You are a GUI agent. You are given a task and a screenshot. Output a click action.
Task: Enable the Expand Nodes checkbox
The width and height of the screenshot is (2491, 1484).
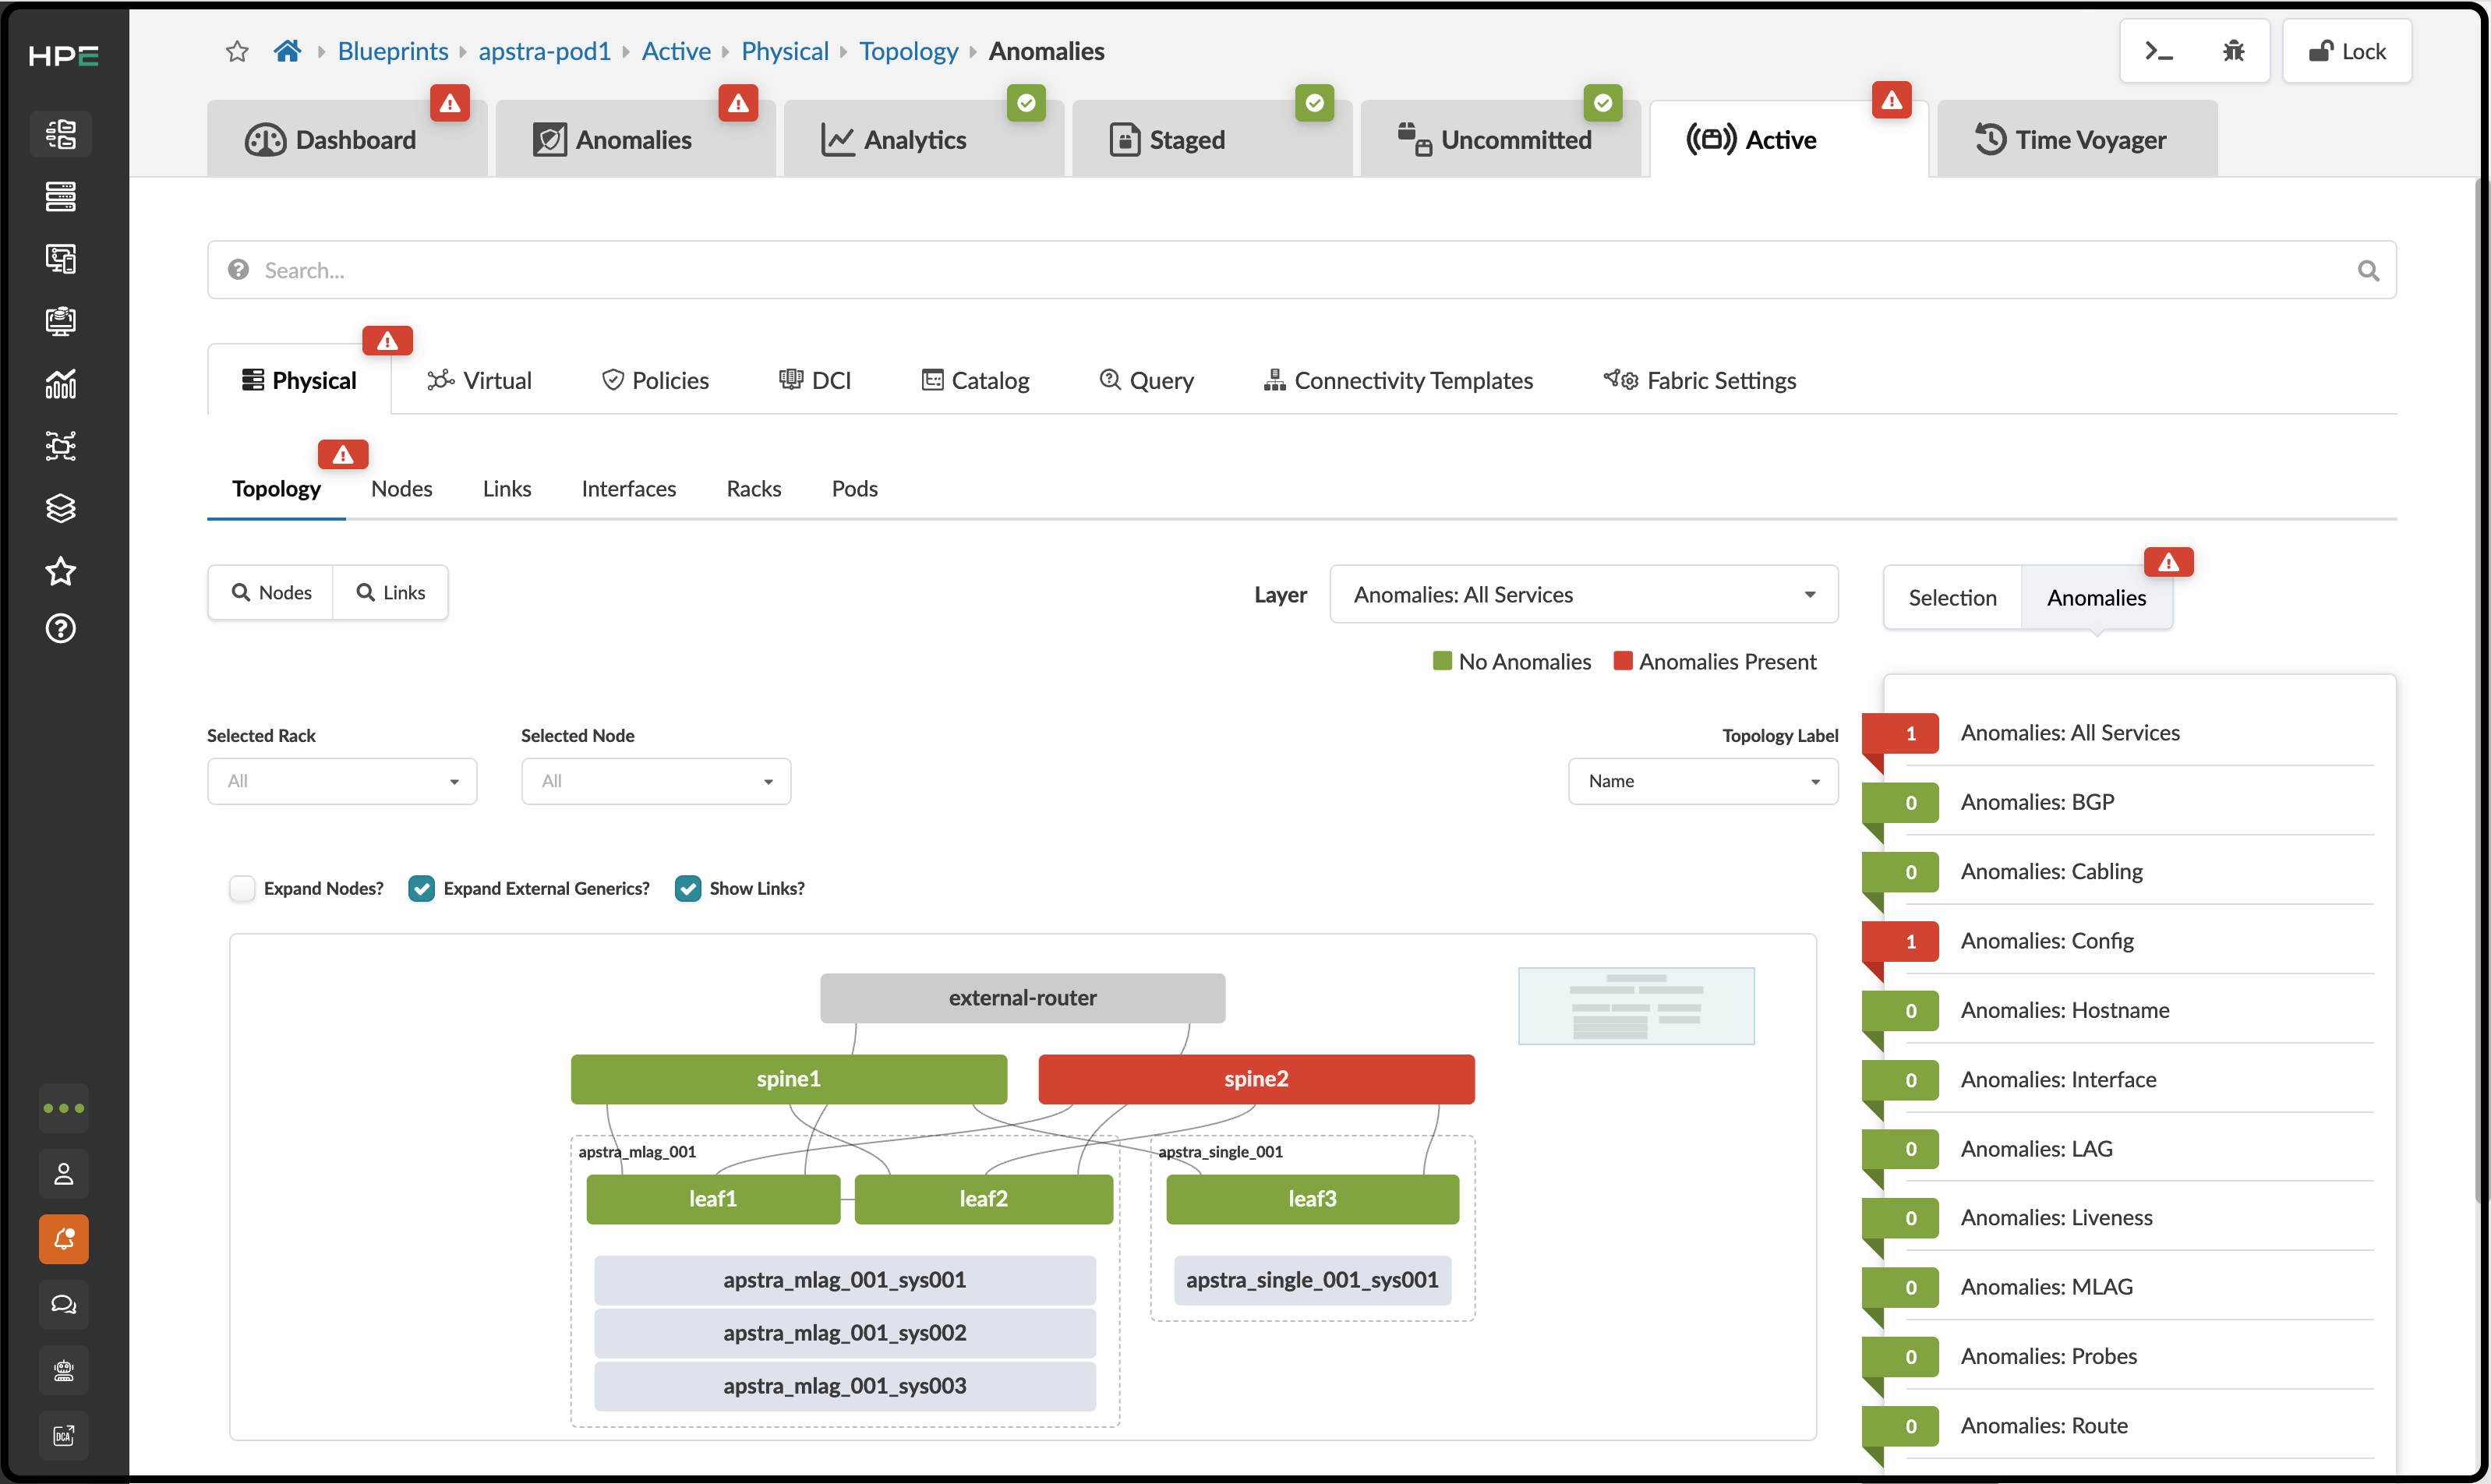[242, 888]
